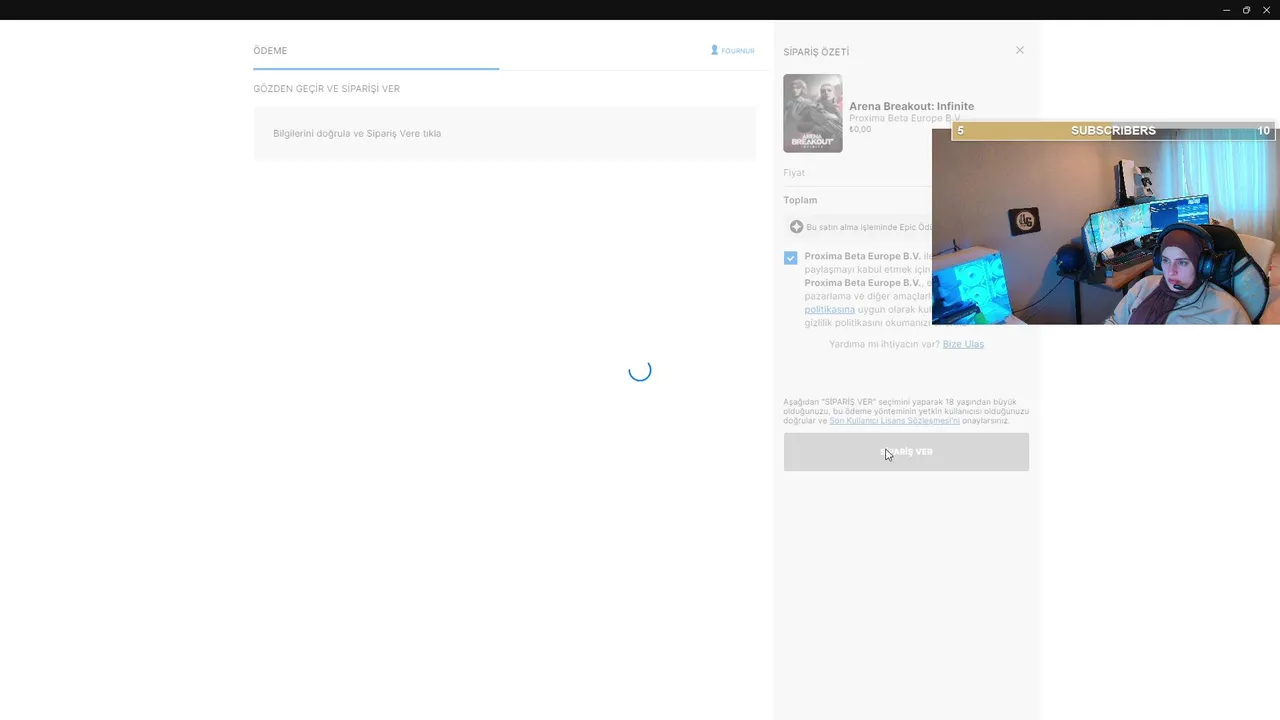
Task: Toggle the Proxima Beta Europe B.V. consent checkbox
Action: click(x=791, y=258)
